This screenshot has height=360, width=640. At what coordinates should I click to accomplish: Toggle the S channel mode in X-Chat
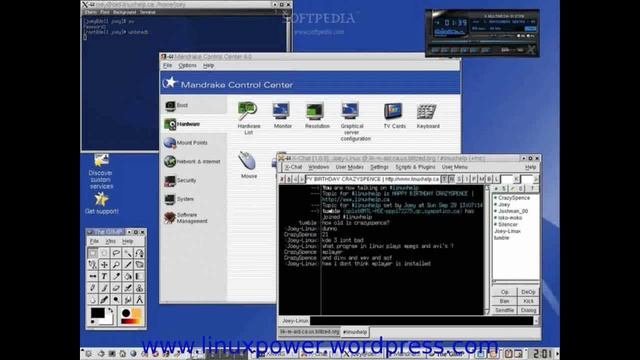point(459,179)
